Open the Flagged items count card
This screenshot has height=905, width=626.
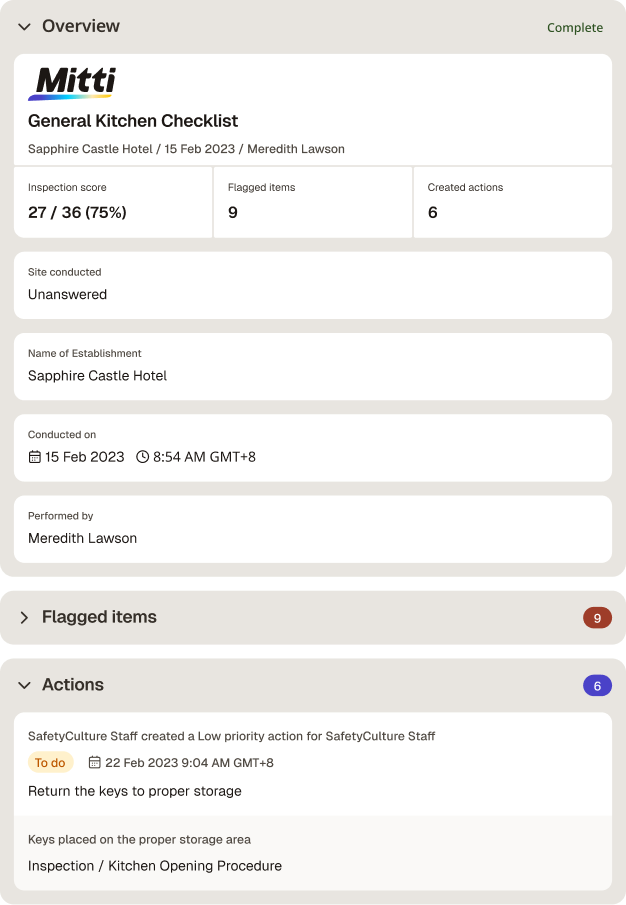(313, 202)
